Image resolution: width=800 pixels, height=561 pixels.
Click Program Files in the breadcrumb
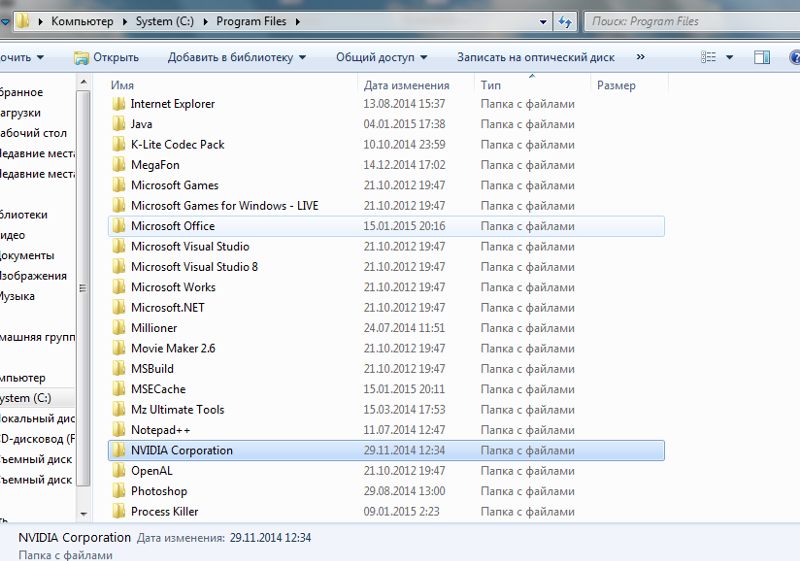pos(251,21)
